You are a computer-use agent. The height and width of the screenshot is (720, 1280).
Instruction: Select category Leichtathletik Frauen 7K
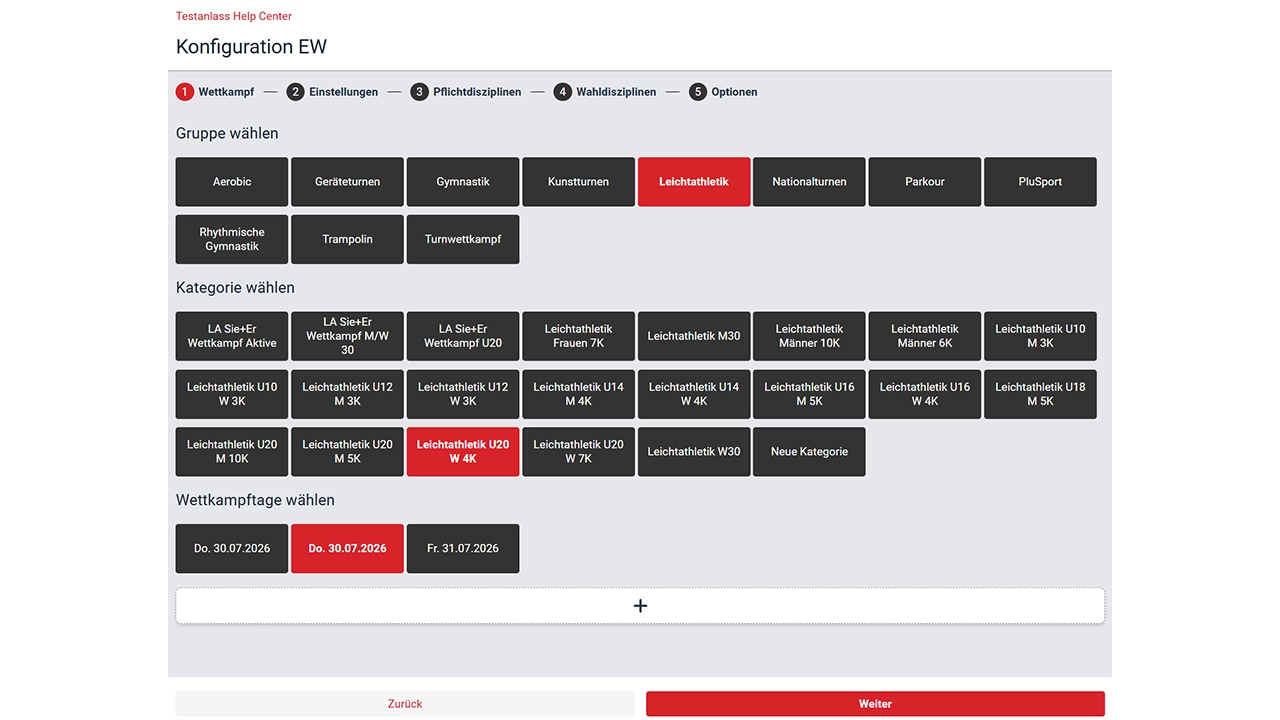578,336
